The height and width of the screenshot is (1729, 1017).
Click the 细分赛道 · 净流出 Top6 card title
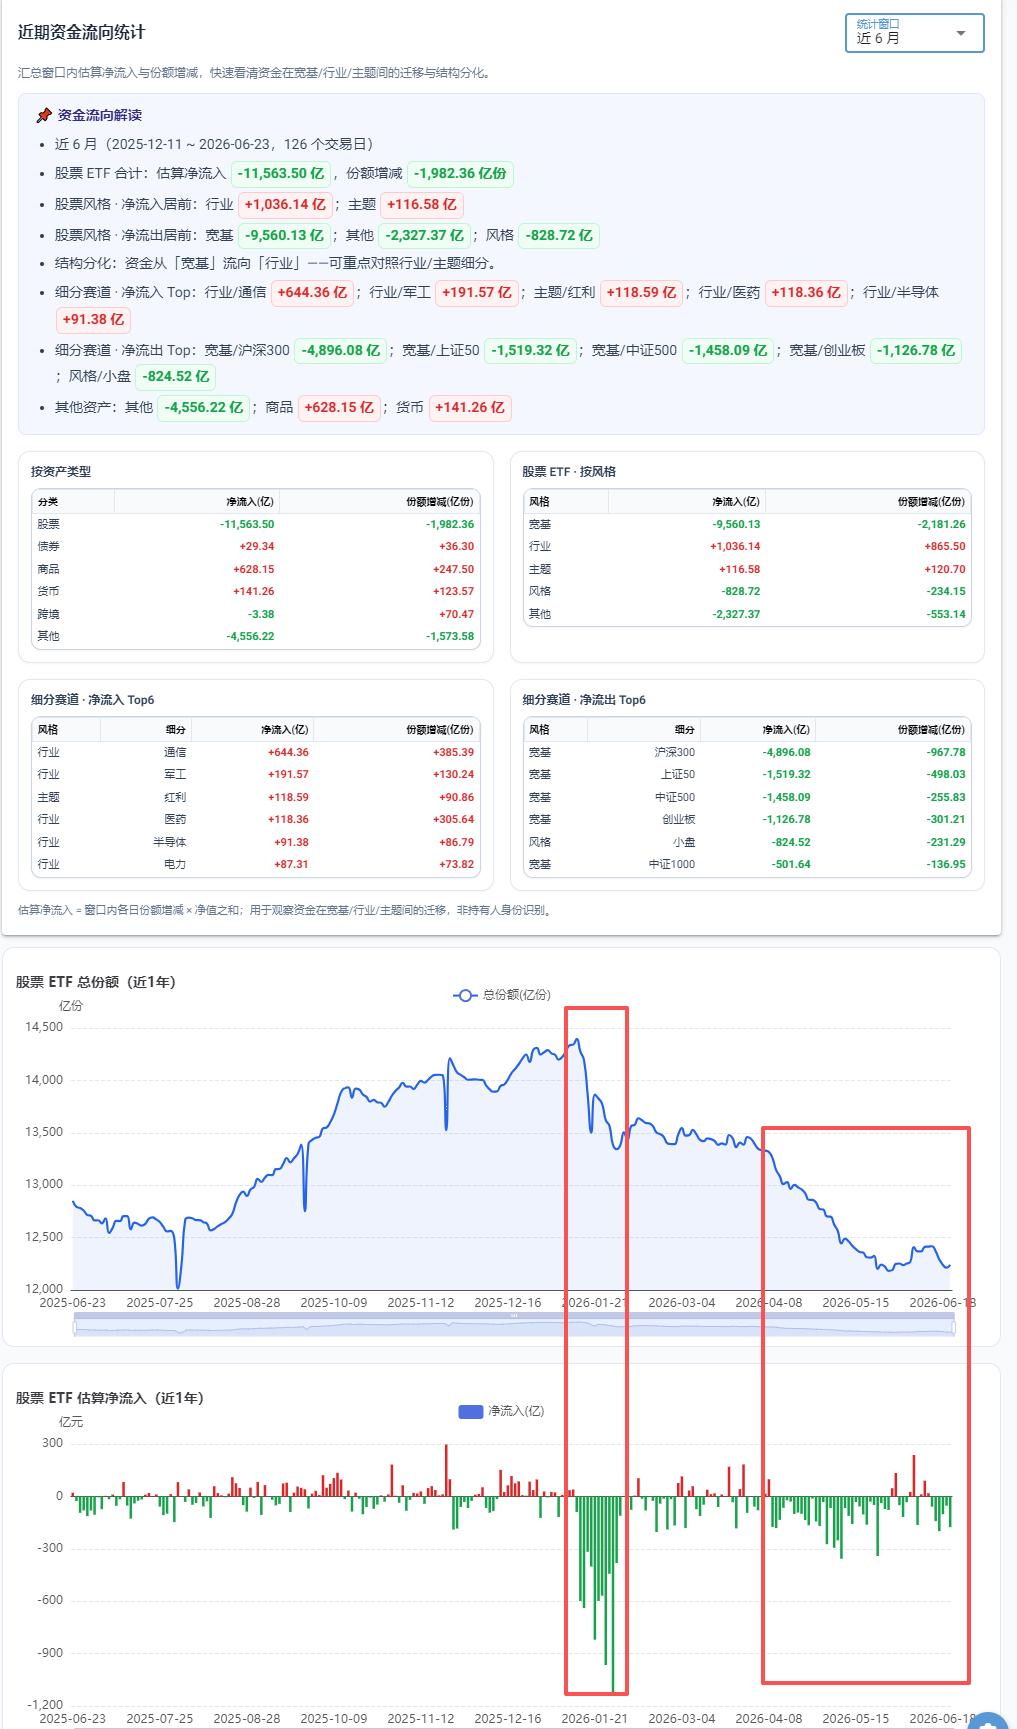click(585, 700)
